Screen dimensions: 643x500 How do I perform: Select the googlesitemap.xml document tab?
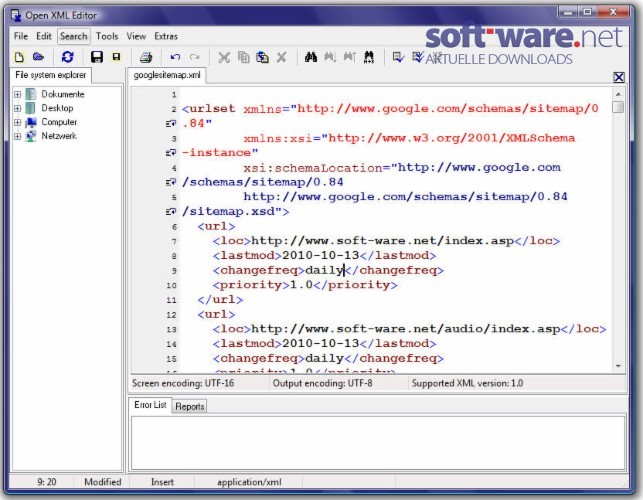point(167,75)
